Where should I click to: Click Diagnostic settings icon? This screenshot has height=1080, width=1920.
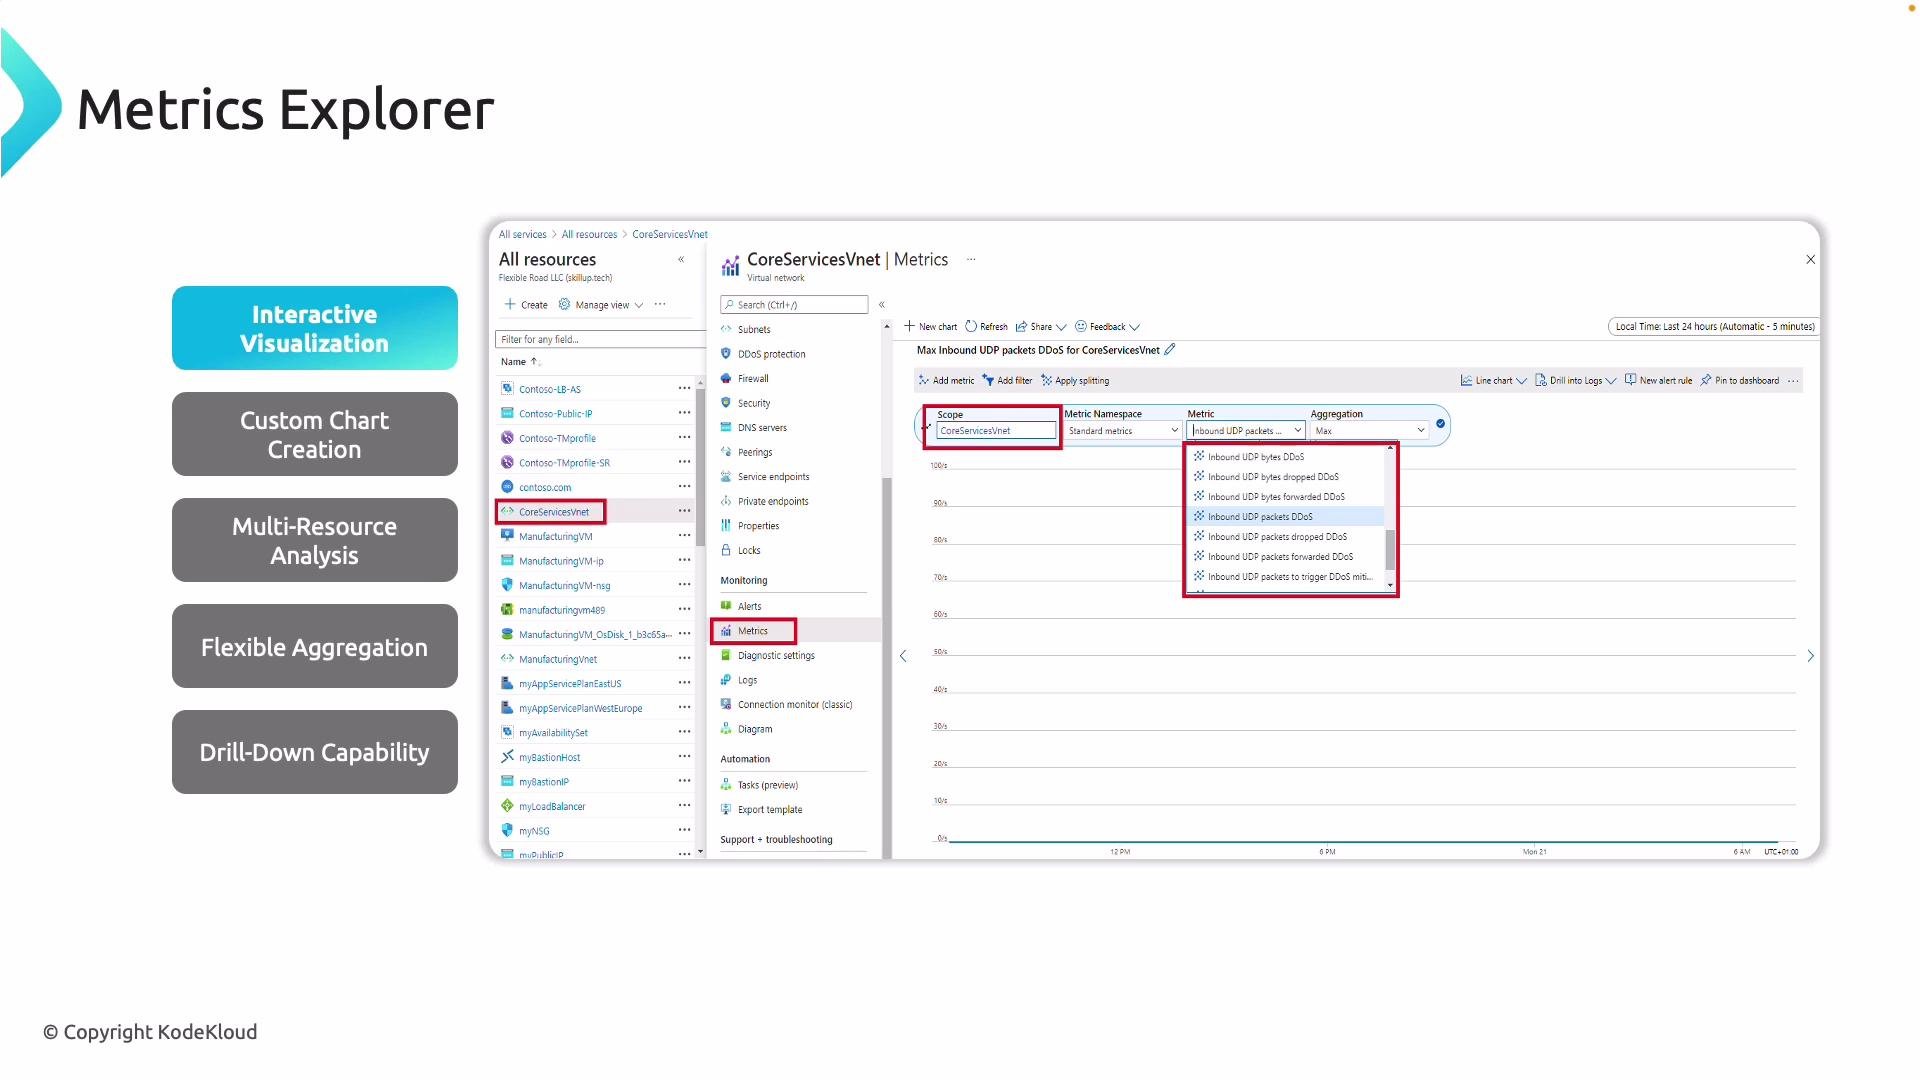point(726,655)
